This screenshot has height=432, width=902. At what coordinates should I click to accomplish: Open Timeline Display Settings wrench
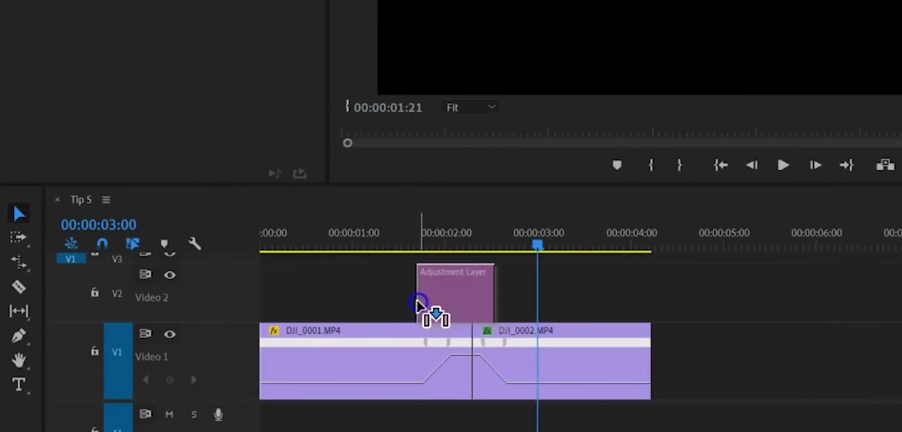click(x=194, y=243)
